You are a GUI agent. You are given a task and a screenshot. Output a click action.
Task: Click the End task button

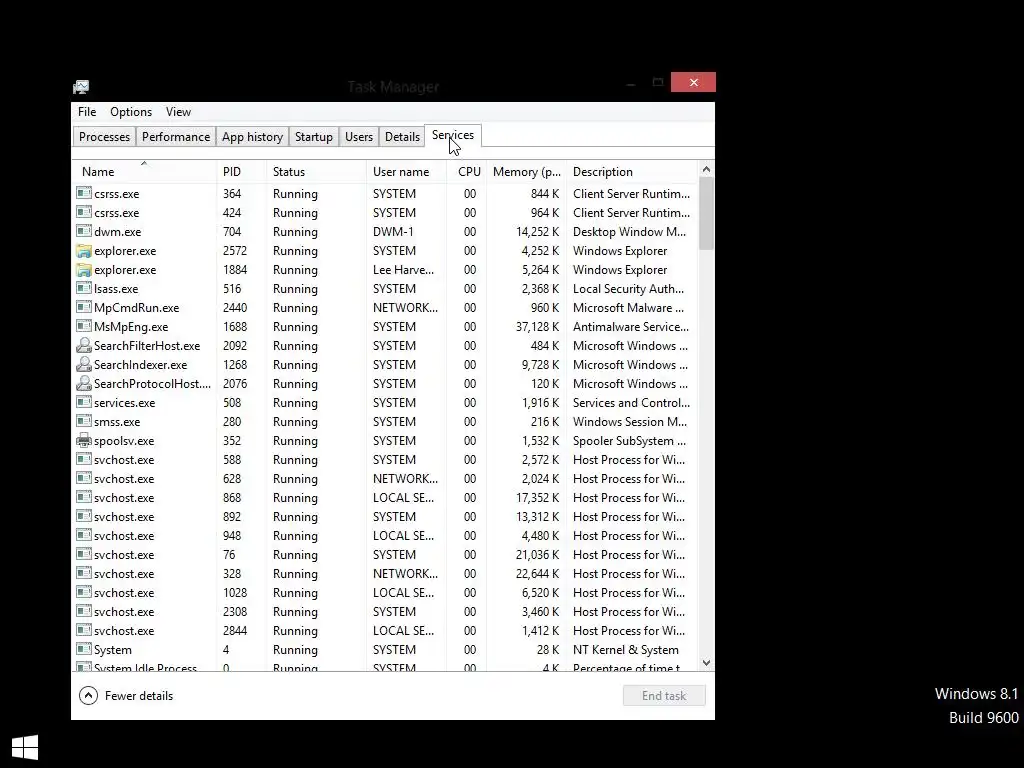[664, 696]
